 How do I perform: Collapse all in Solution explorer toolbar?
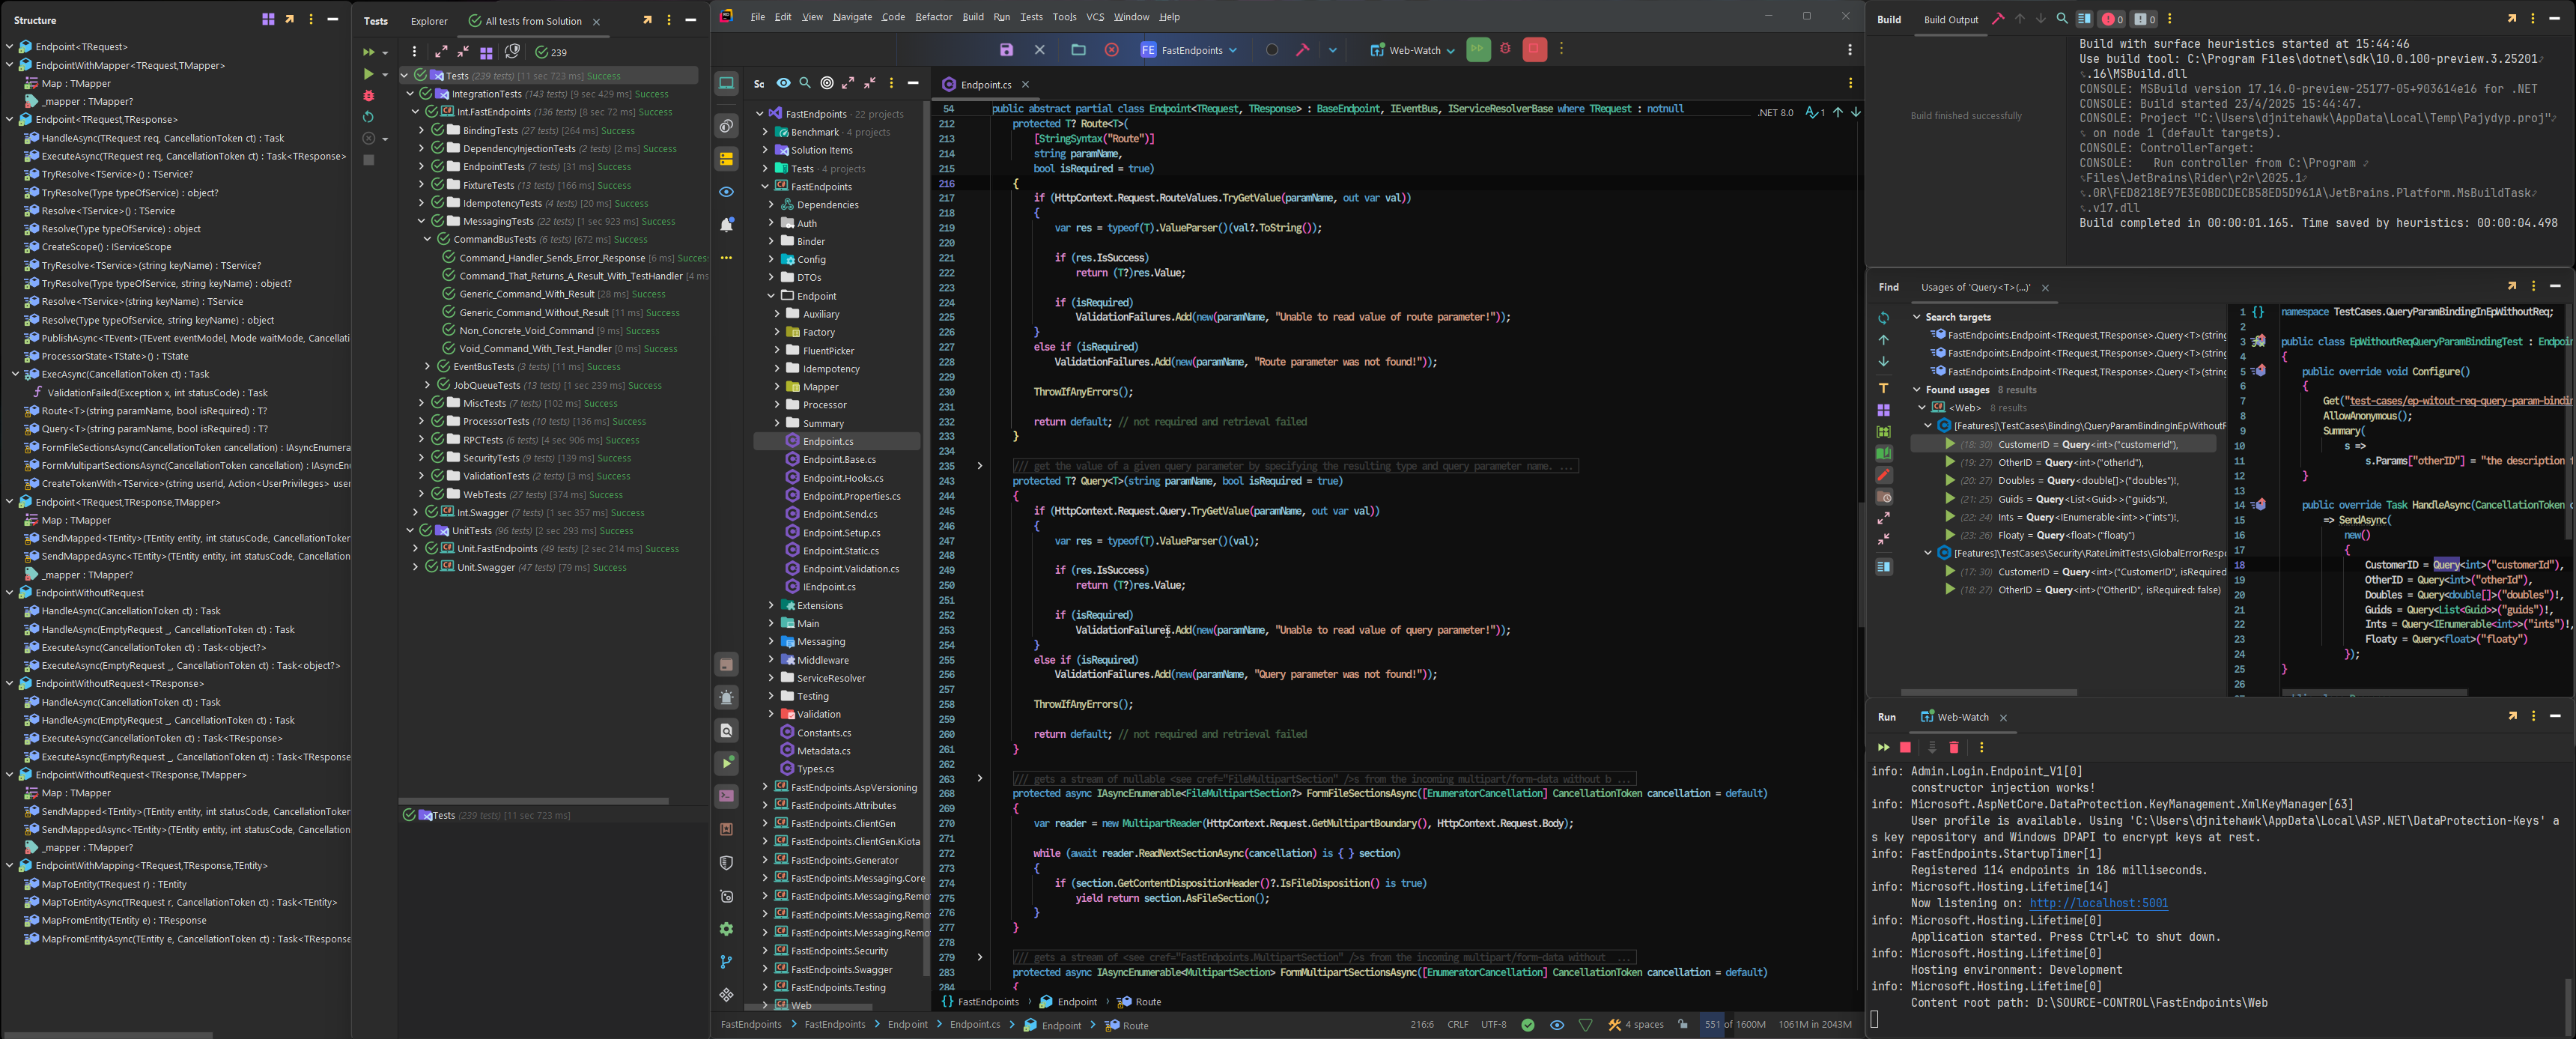click(869, 84)
